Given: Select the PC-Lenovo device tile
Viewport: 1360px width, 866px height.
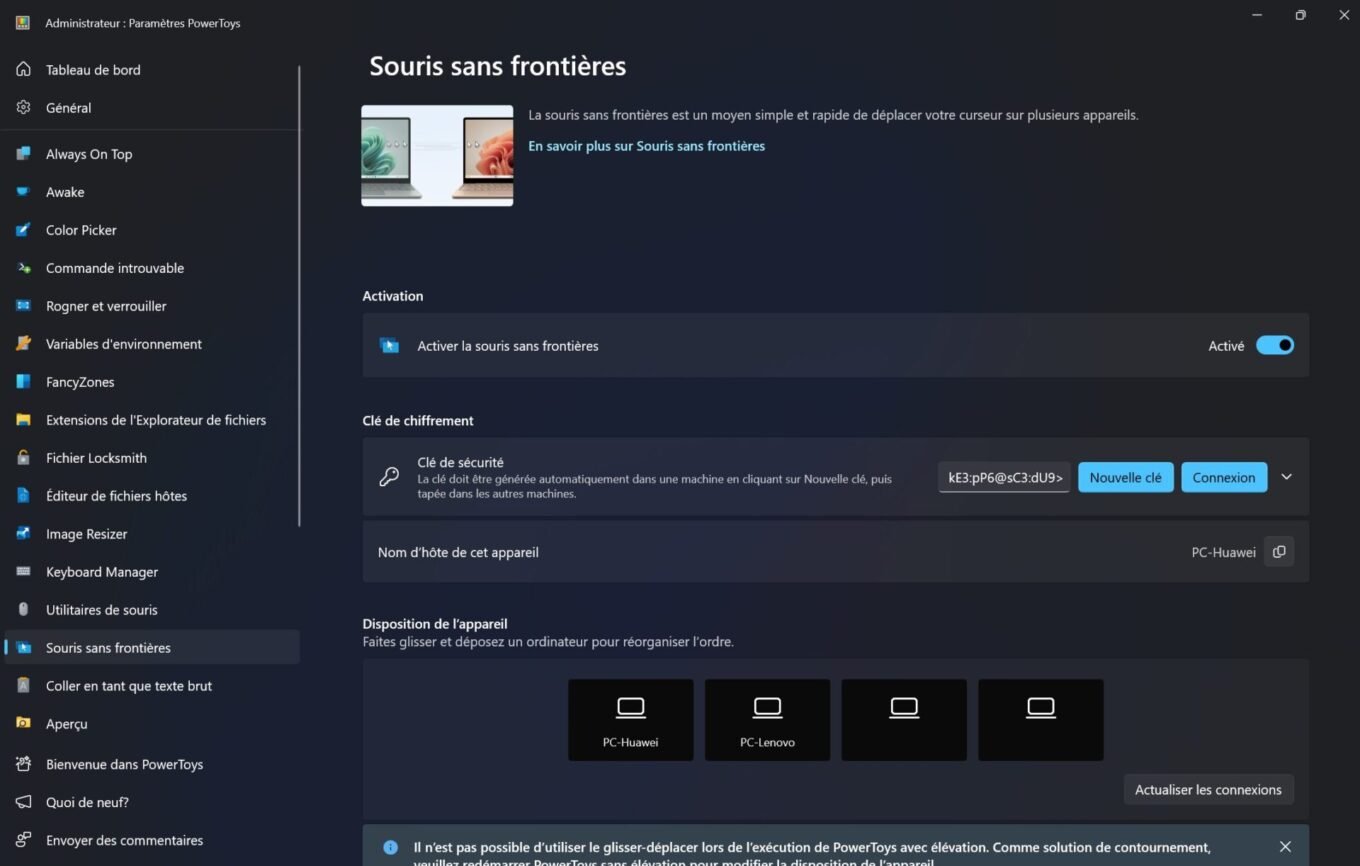Looking at the screenshot, I should [767, 720].
